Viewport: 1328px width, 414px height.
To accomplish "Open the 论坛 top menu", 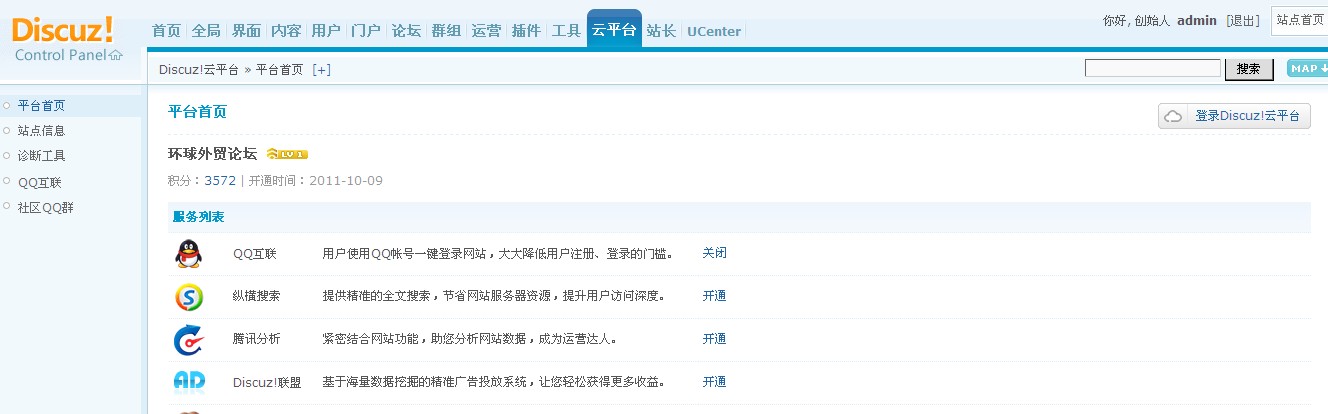I will (406, 31).
